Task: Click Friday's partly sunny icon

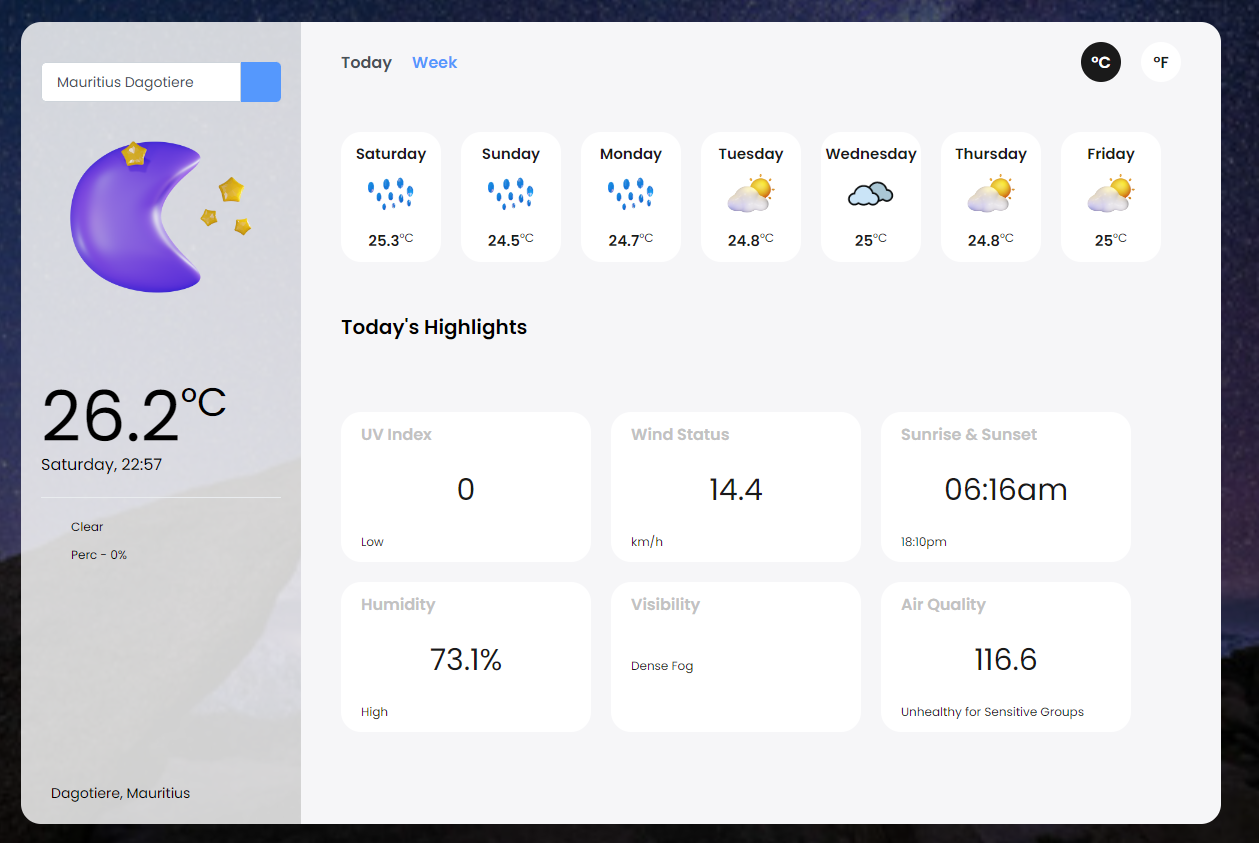Action: pos(1110,194)
